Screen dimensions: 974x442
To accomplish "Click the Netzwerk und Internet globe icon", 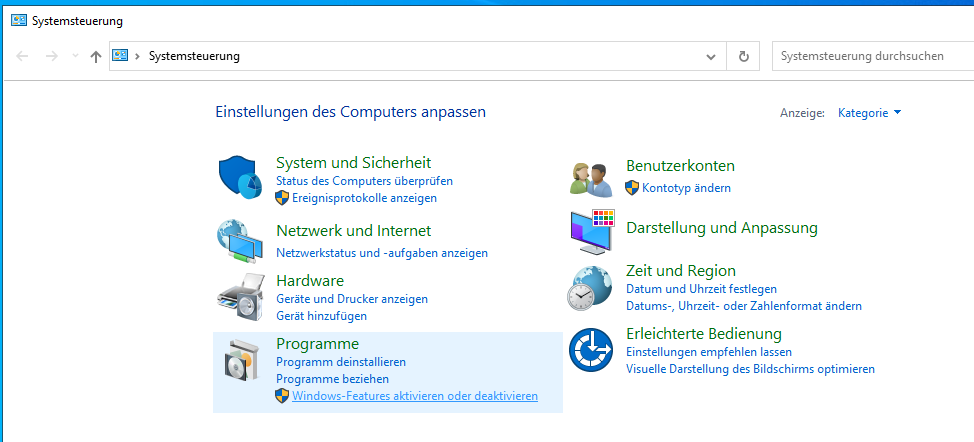I will pos(240,240).
